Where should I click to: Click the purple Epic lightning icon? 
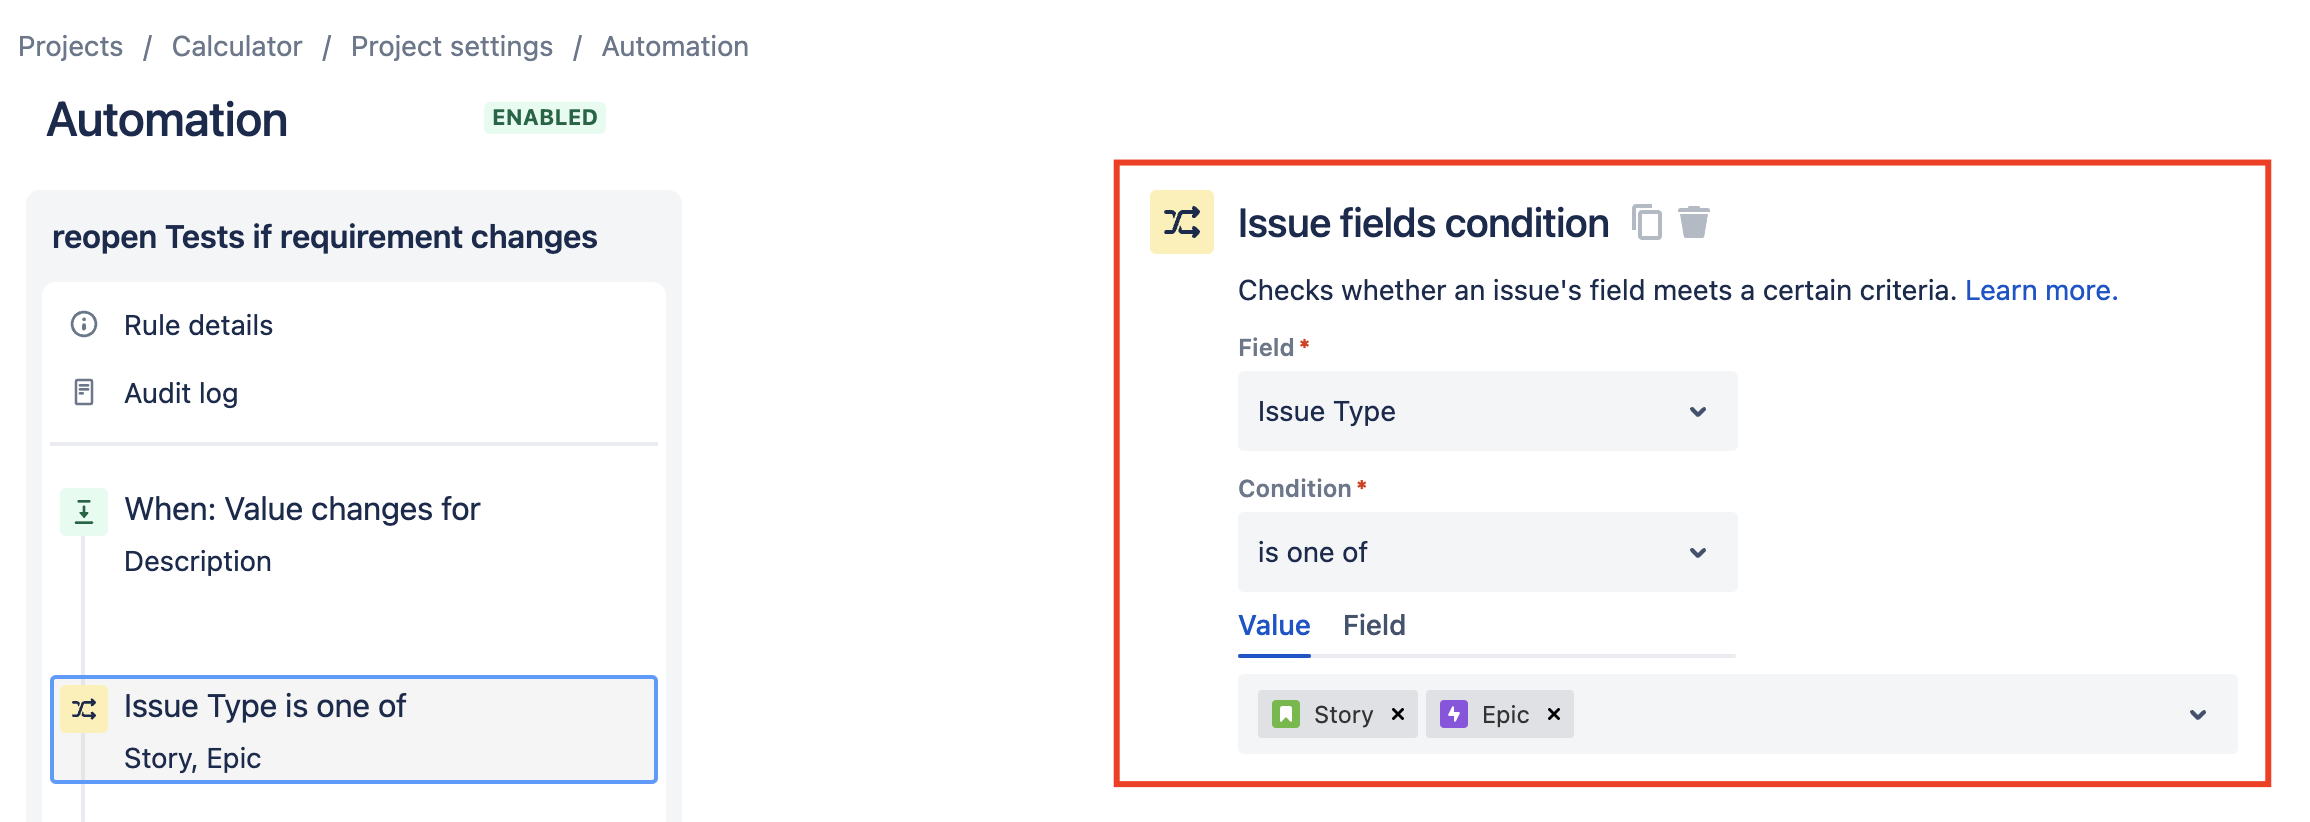[1453, 714]
